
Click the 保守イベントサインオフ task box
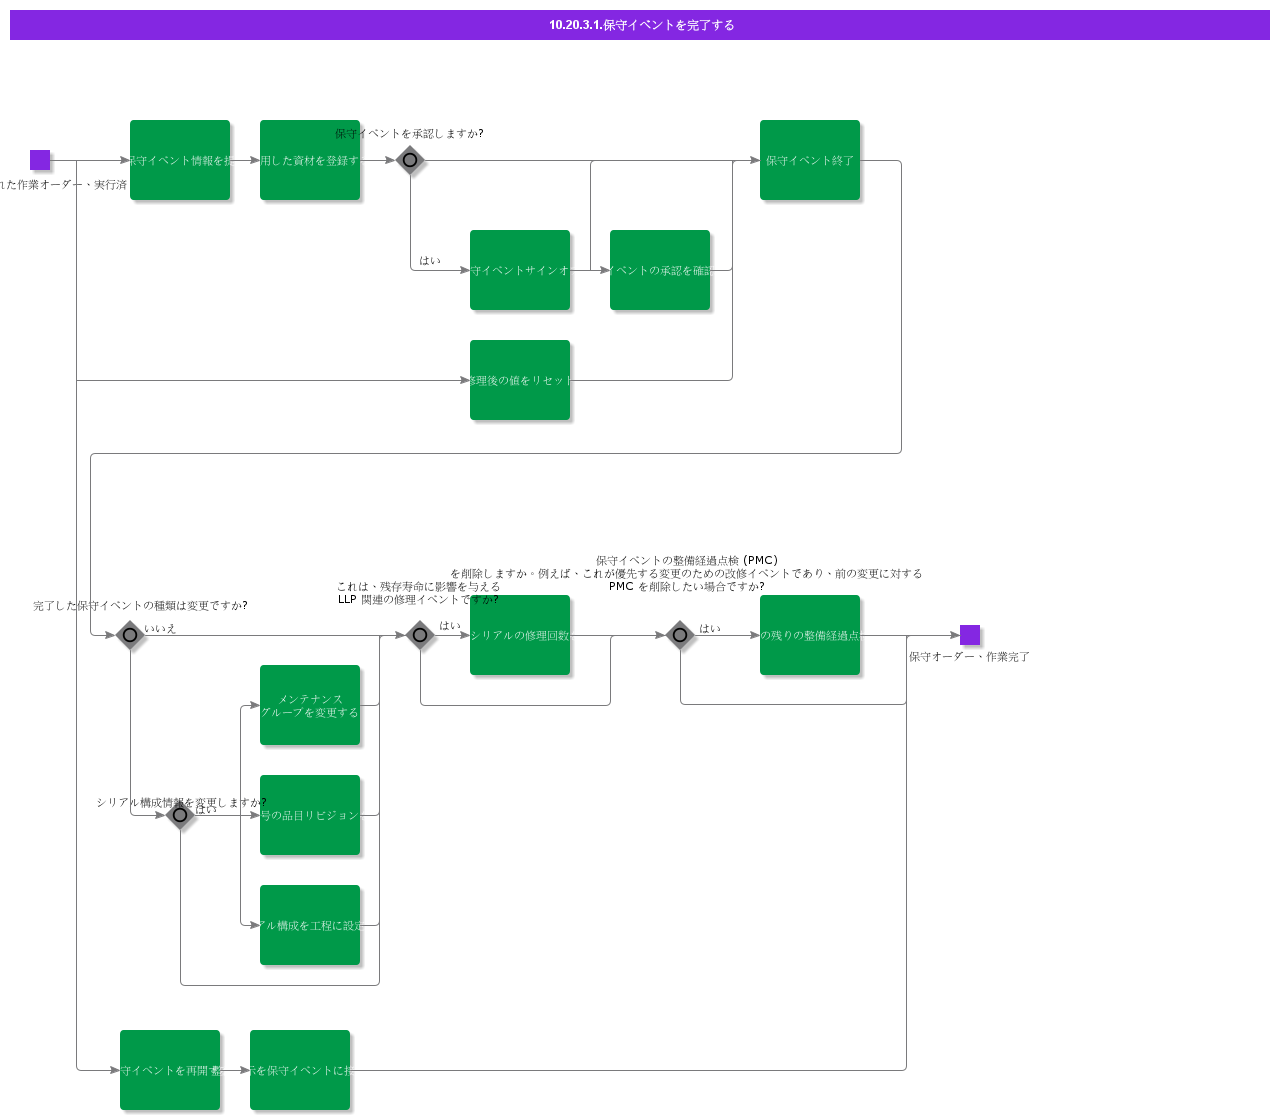[x=520, y=270]
